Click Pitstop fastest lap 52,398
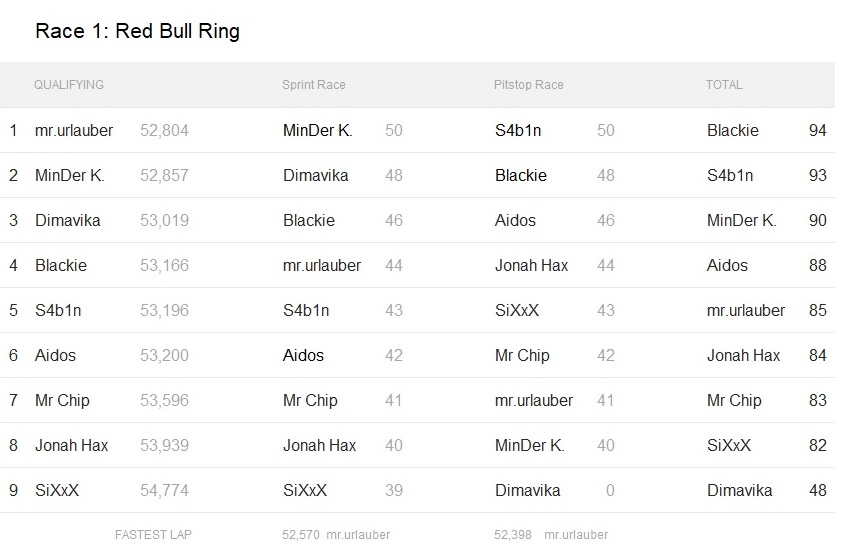 coord(512,535)
